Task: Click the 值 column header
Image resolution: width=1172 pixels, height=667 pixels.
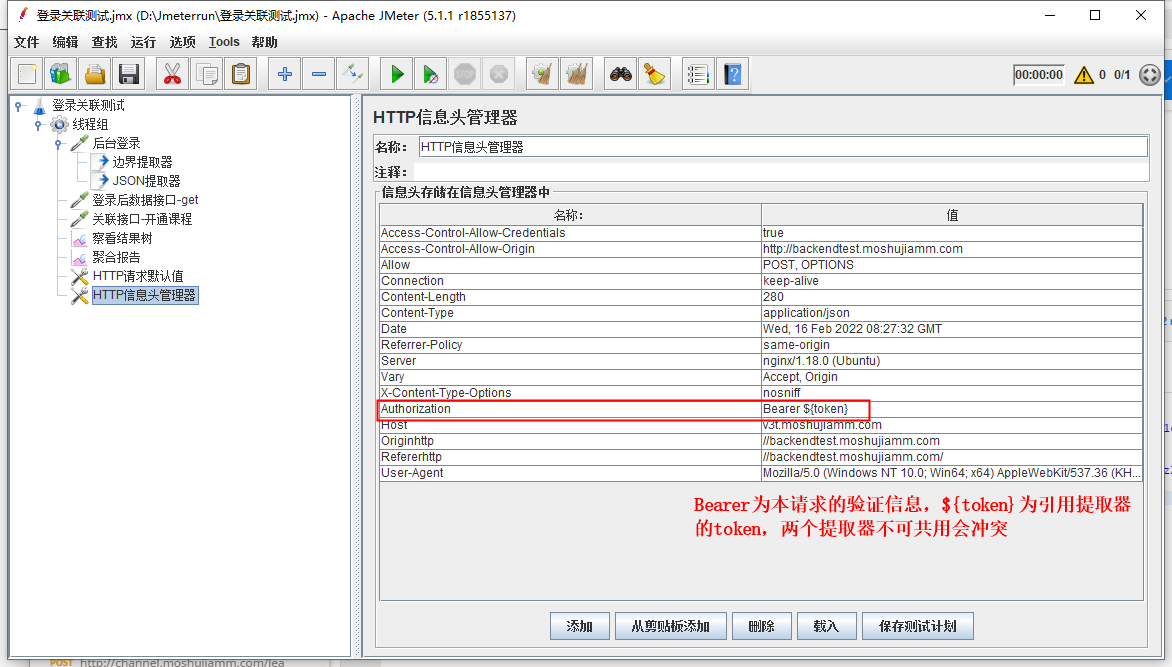Action: [952, 215]
